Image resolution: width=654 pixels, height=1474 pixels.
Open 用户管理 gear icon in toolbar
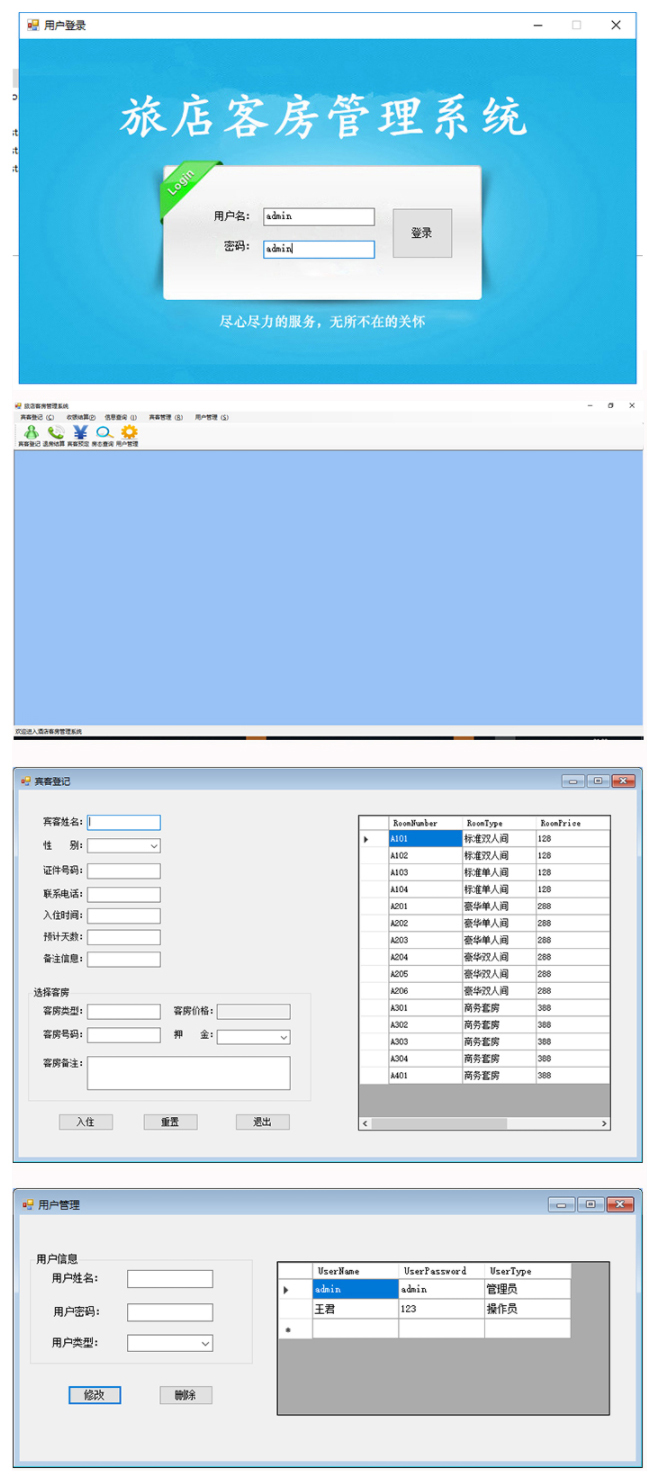[x=128, y=433]
